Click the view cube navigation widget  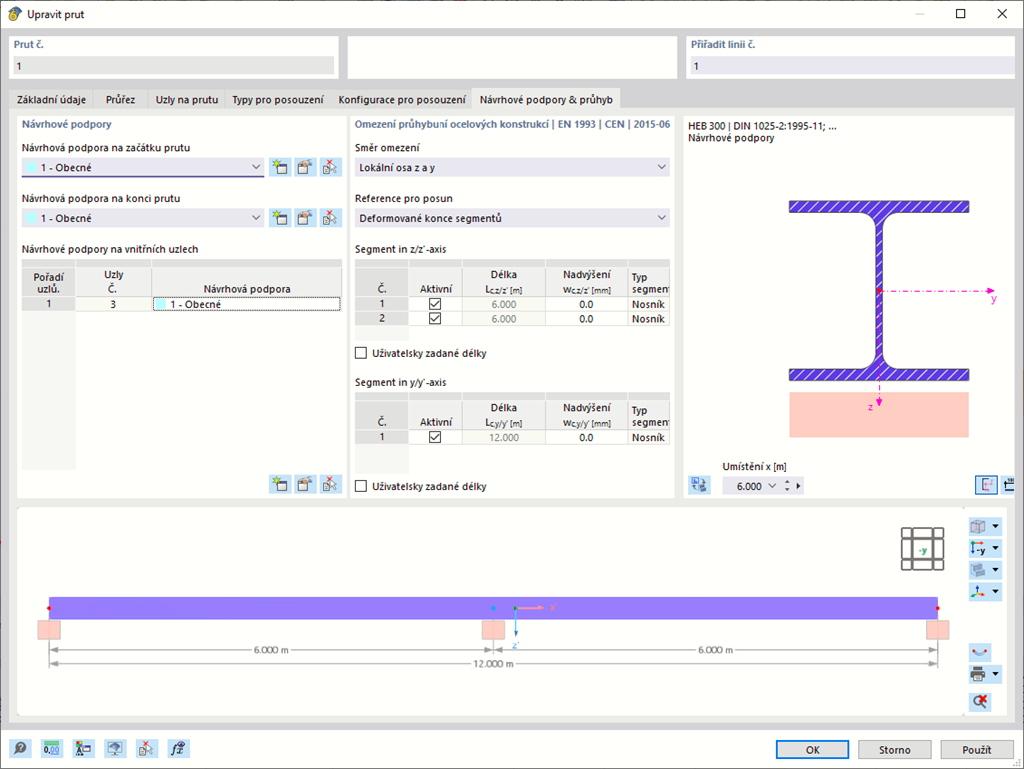click(x=922, y=549)
